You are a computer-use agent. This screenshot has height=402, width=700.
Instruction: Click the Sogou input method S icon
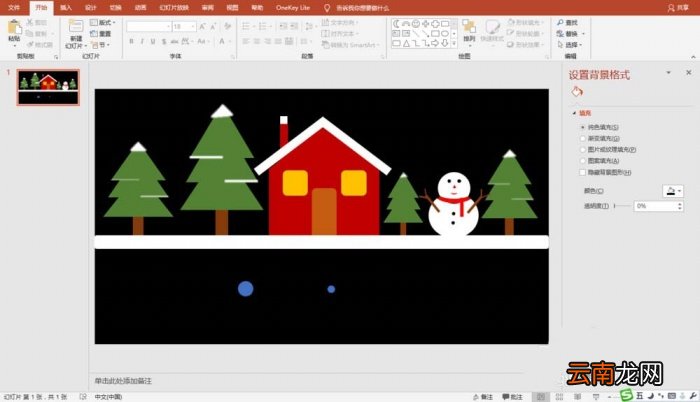(x=627, y=395)
